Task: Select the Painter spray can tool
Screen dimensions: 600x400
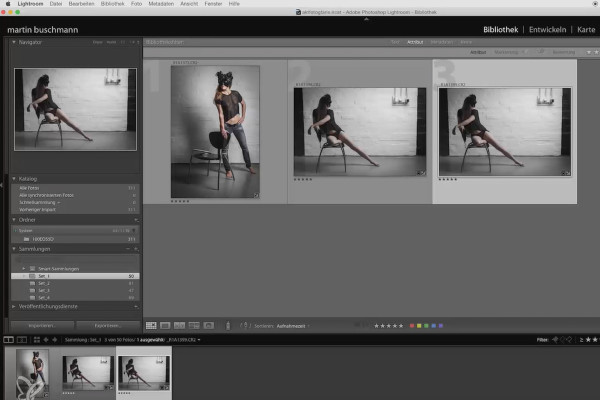Action: click(228, 325)
